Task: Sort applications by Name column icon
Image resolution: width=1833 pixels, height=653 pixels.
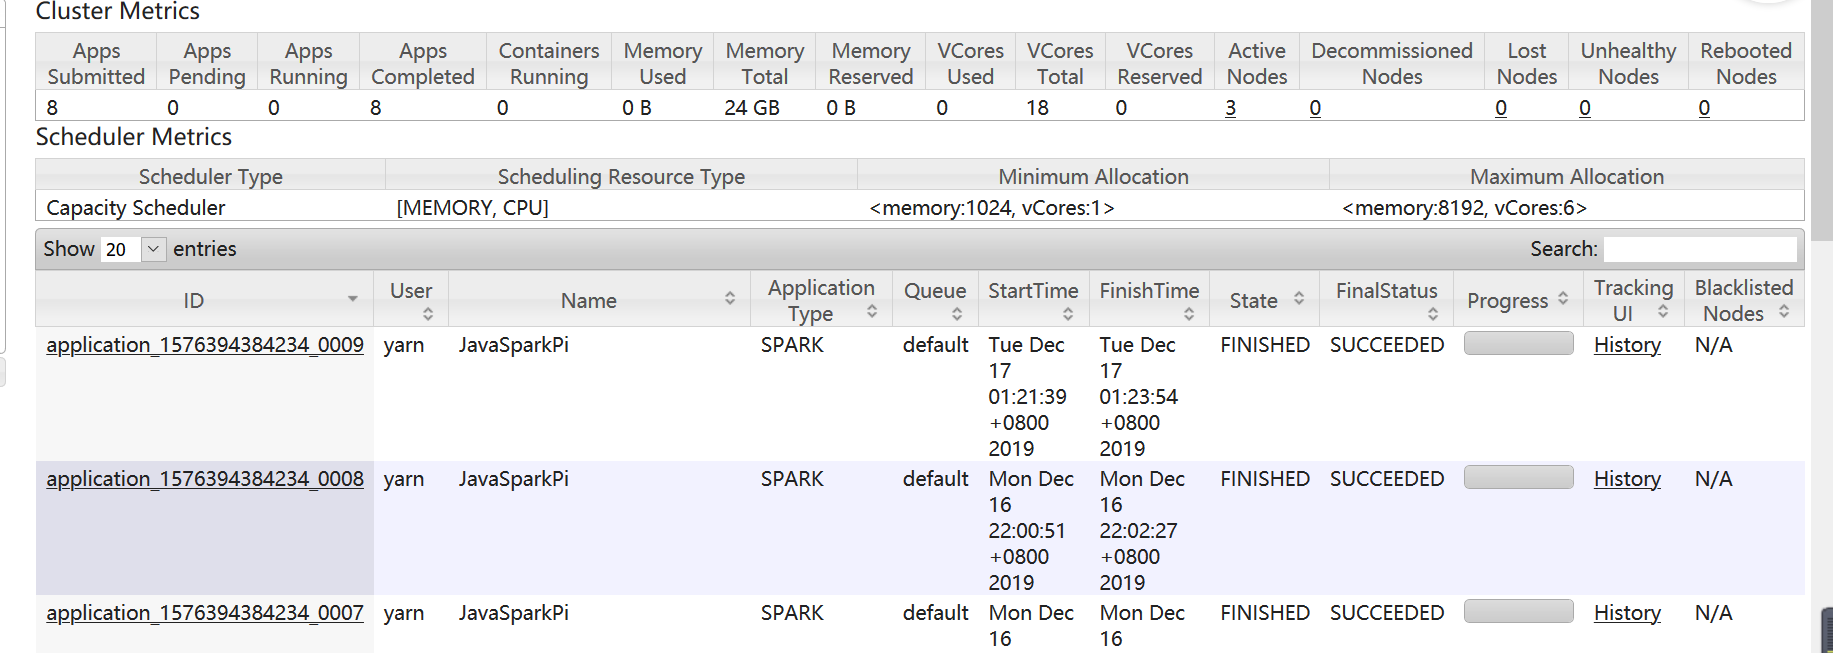Action: pyautogui.click(x=730, y=299)
